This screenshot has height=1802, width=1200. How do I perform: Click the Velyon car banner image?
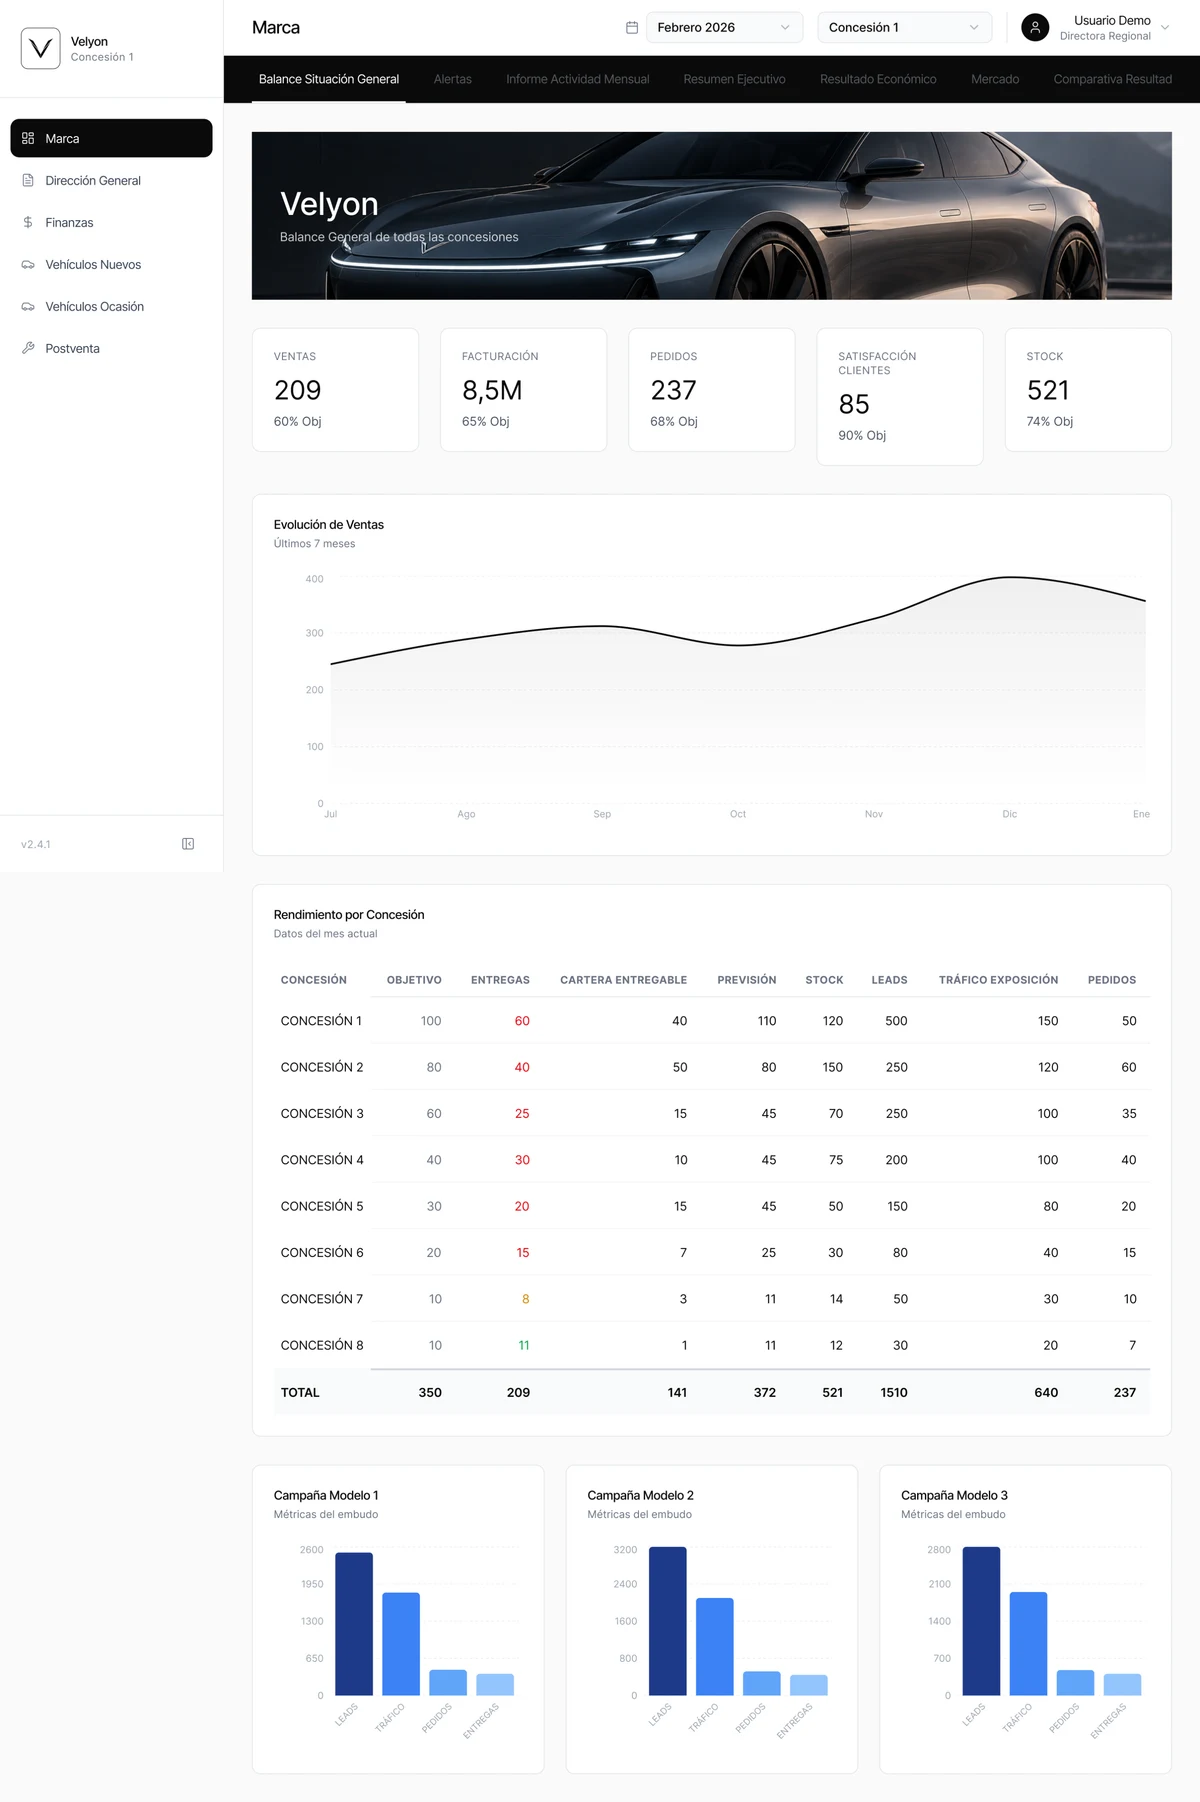tap(711, 216)
